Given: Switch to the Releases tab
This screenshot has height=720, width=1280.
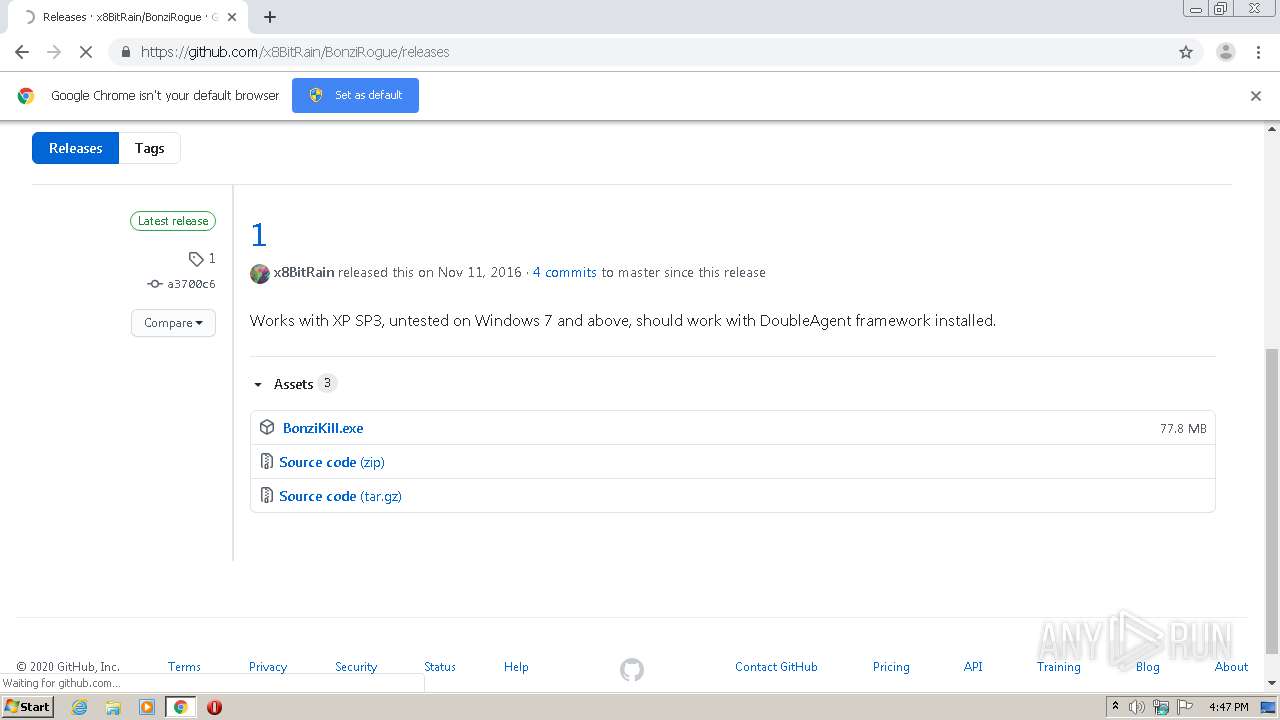Looking at the screenshot, I should [75, 148].
